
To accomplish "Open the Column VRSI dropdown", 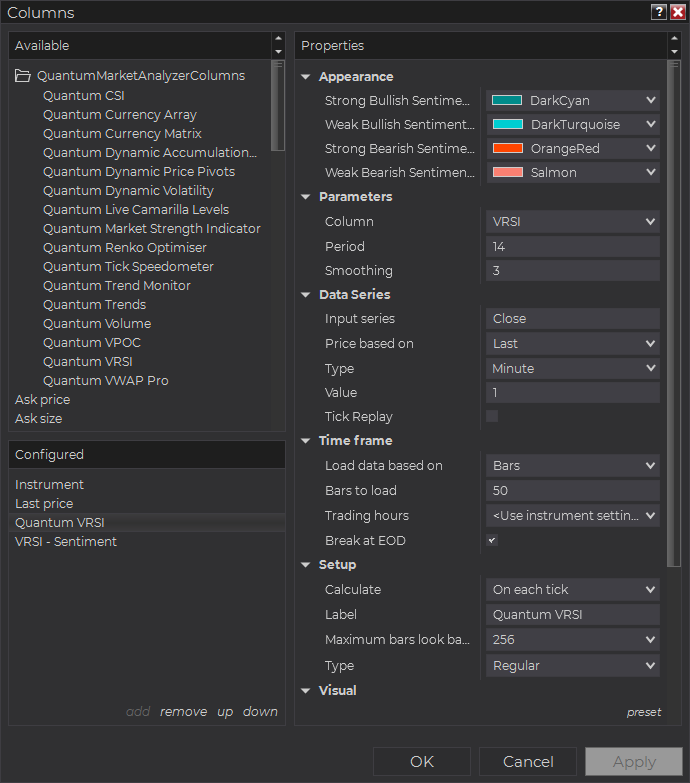I will [x=573, y=222].
